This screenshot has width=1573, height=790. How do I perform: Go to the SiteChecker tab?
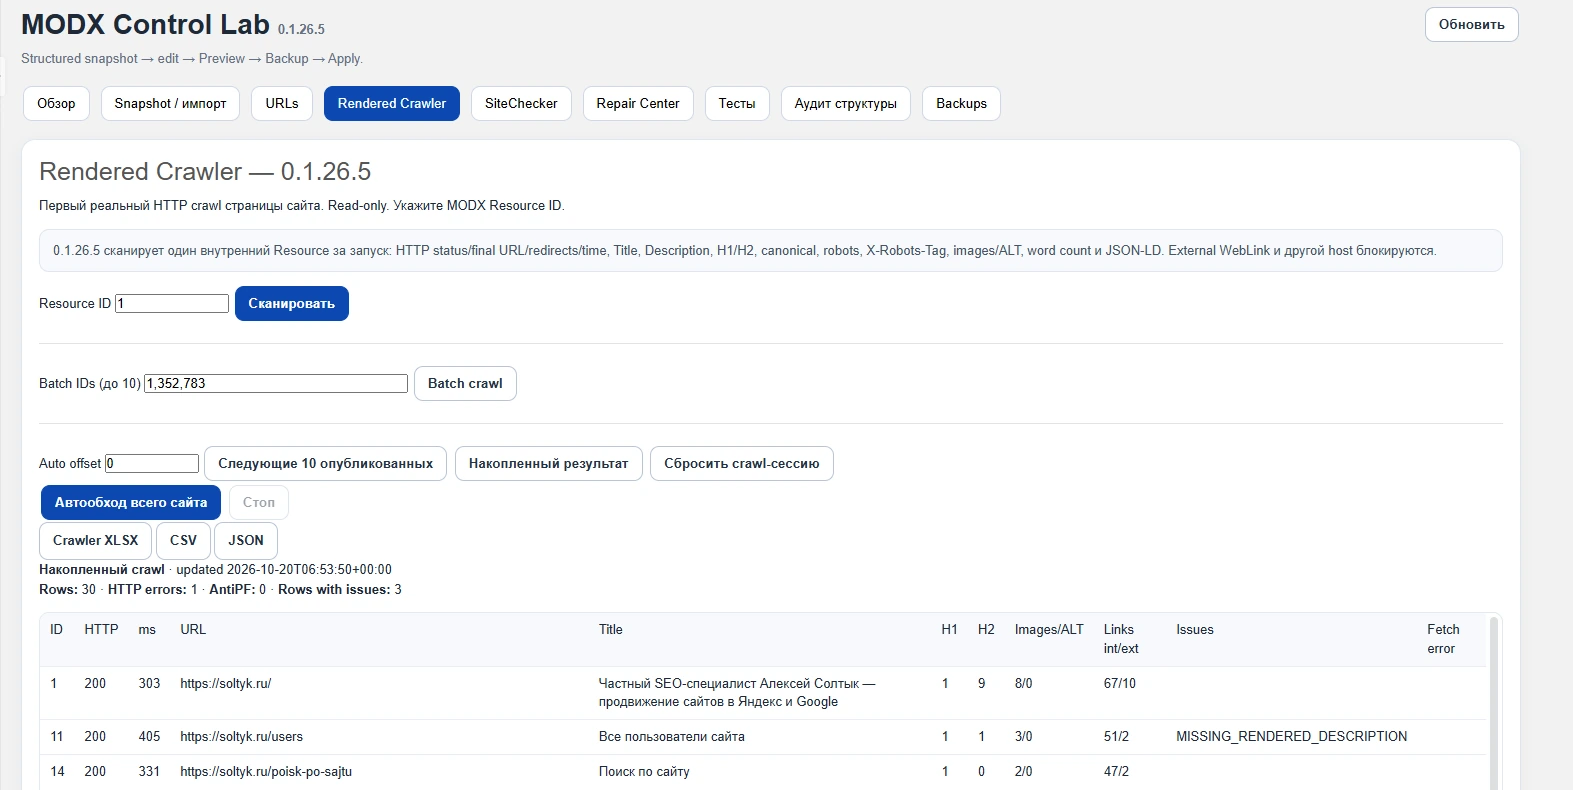point(521,103)
